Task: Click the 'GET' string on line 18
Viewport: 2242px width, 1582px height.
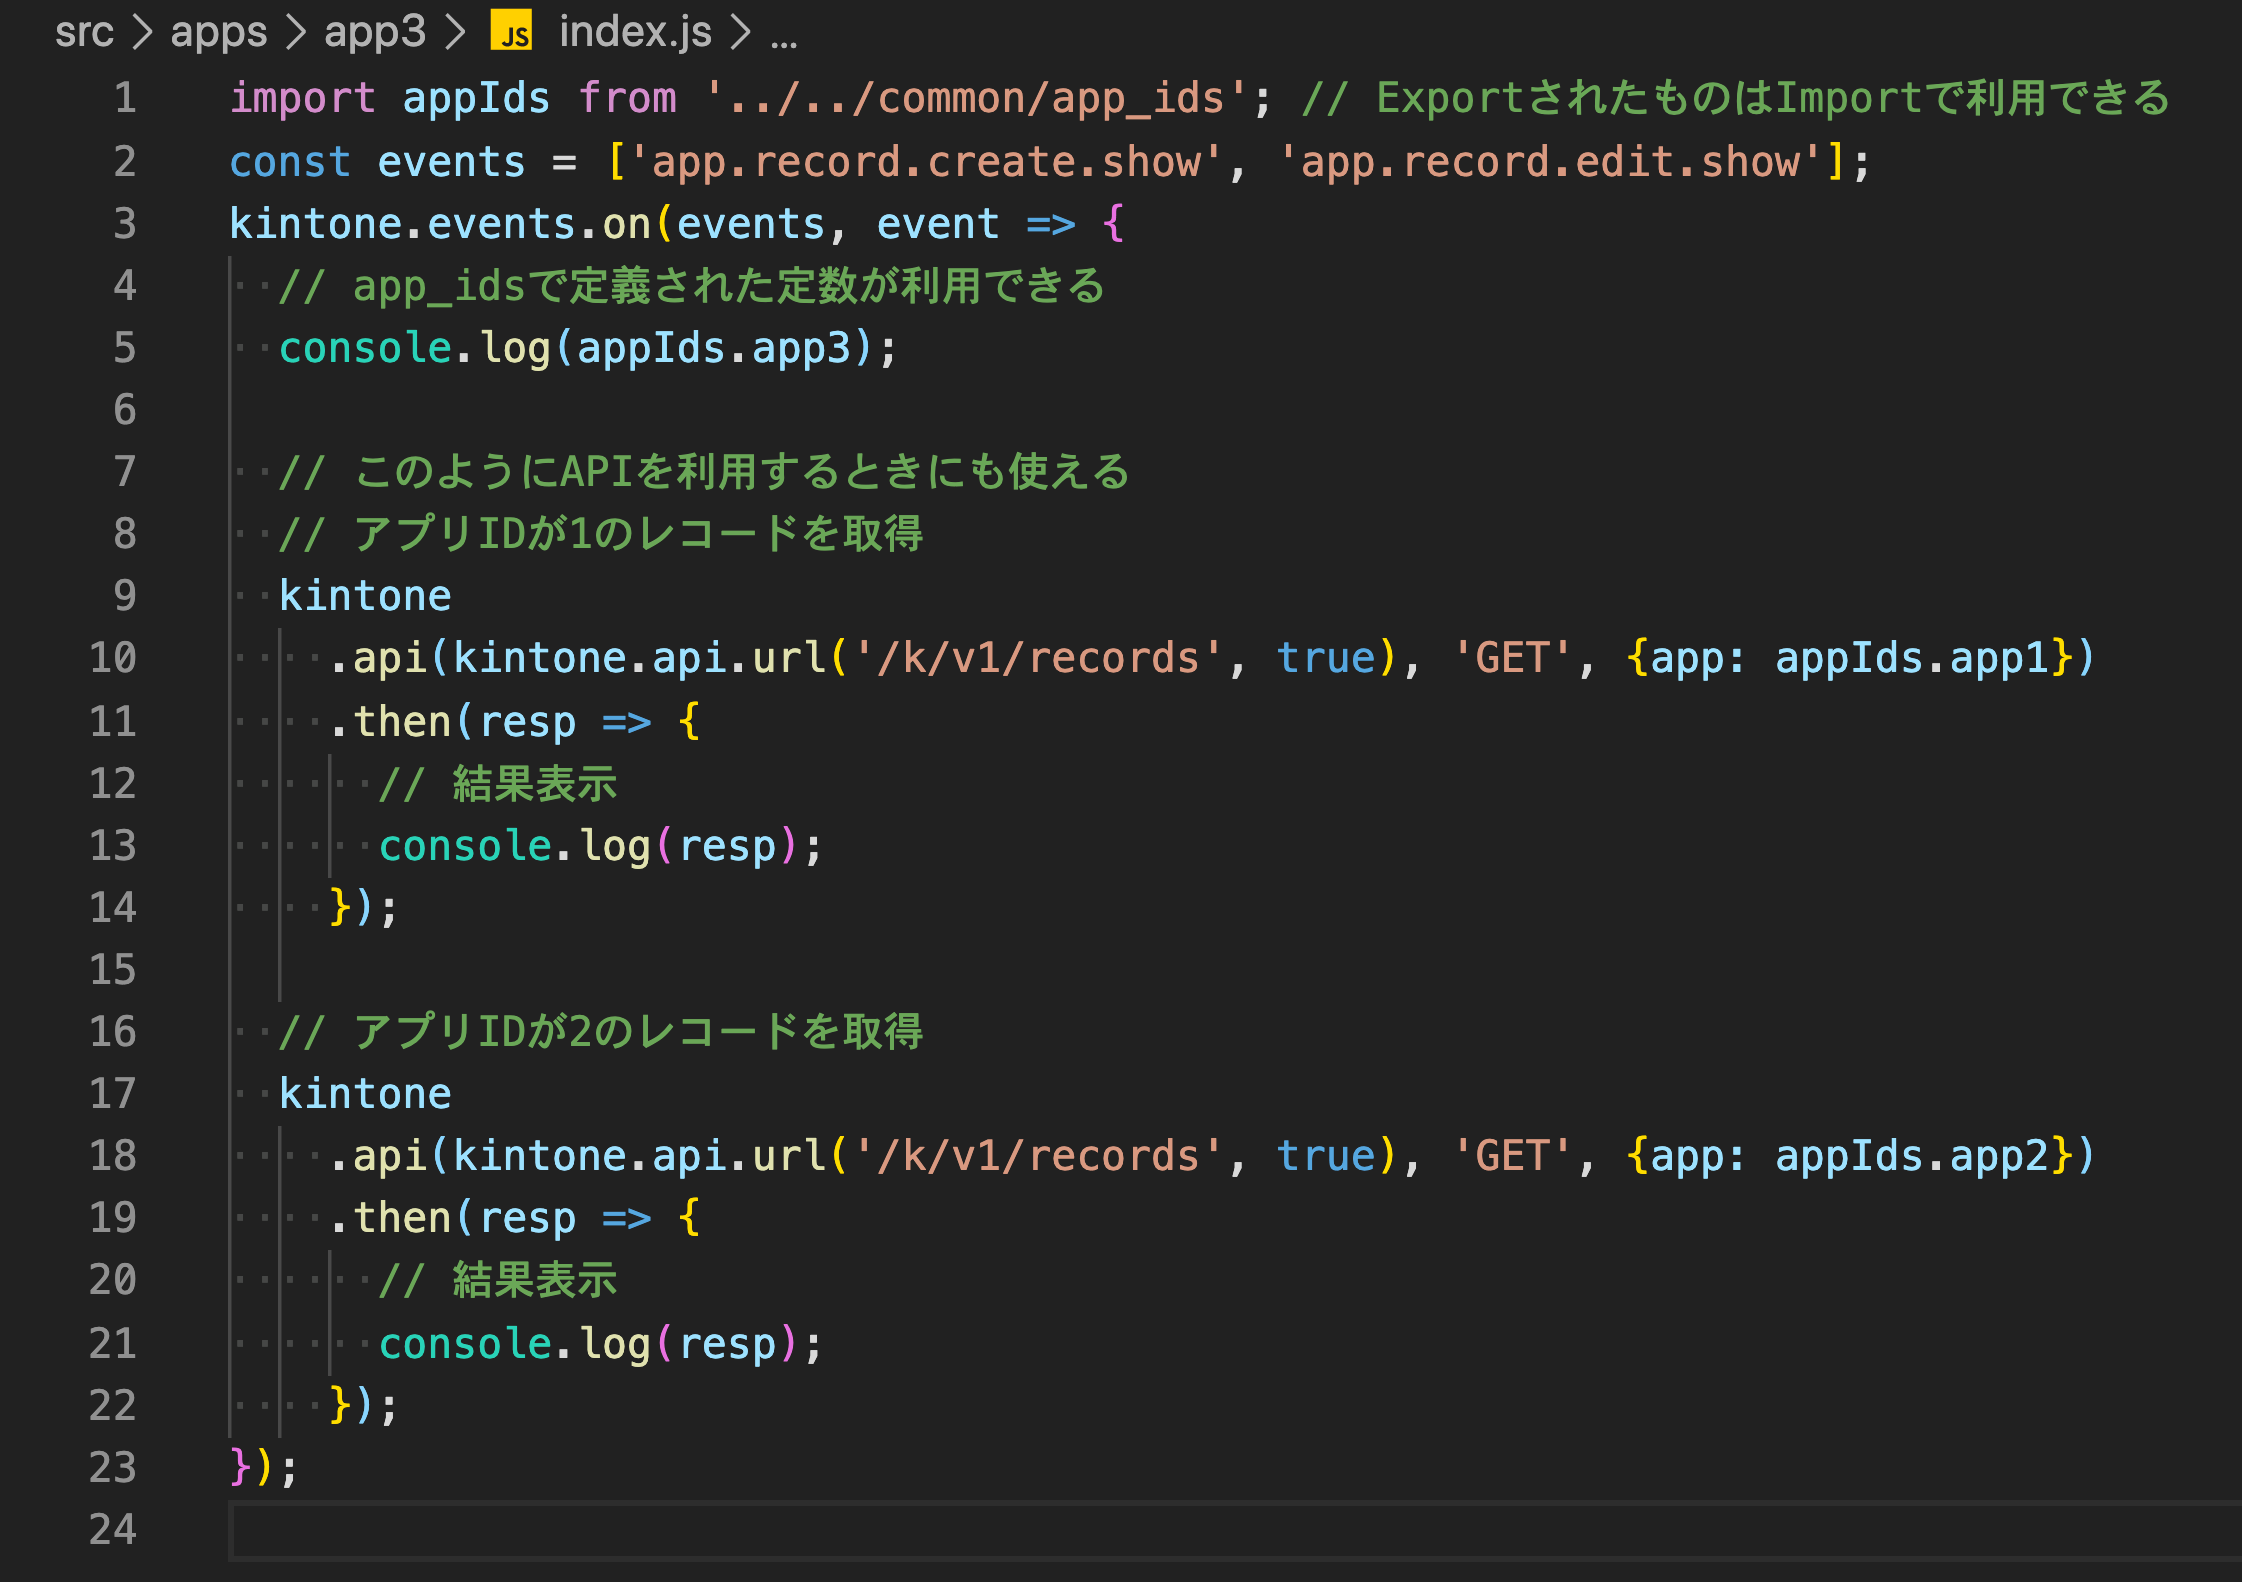Action: pyautogui.click(x=1512, y=1156)
